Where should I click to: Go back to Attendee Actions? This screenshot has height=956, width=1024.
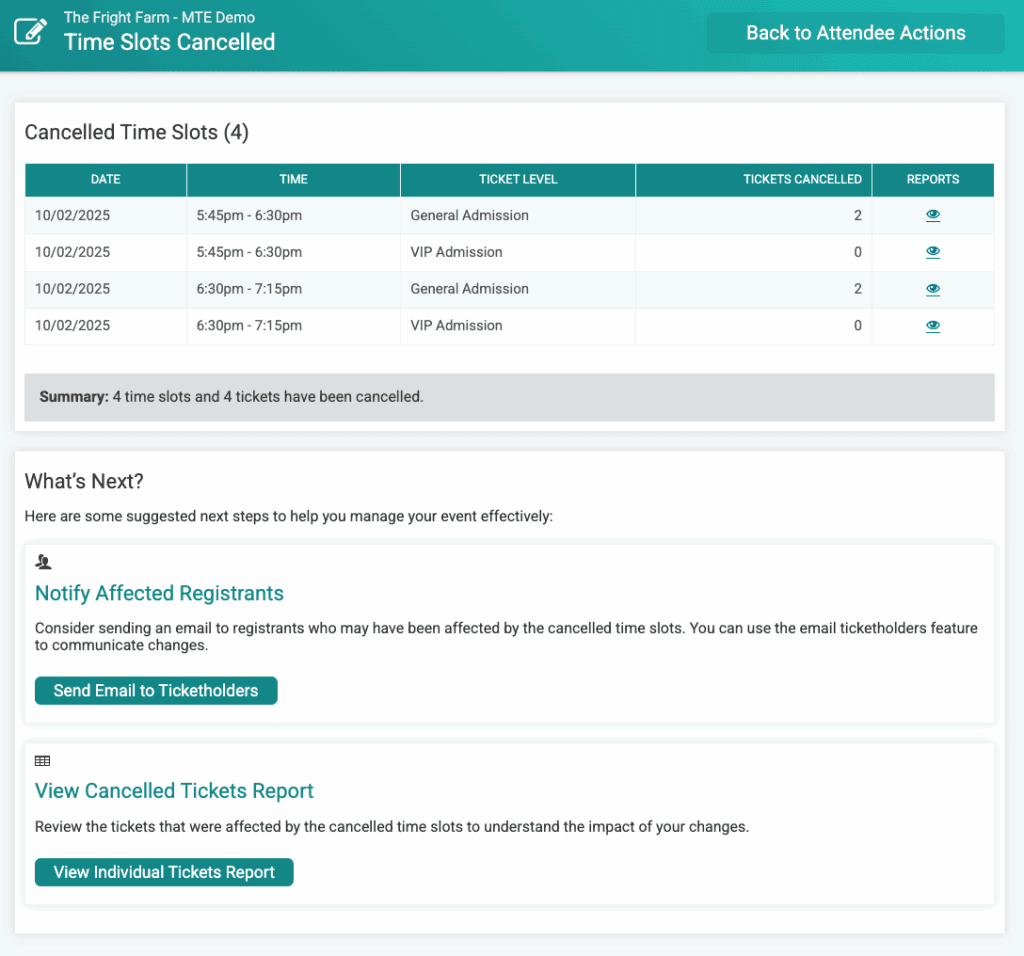point(855,33)
